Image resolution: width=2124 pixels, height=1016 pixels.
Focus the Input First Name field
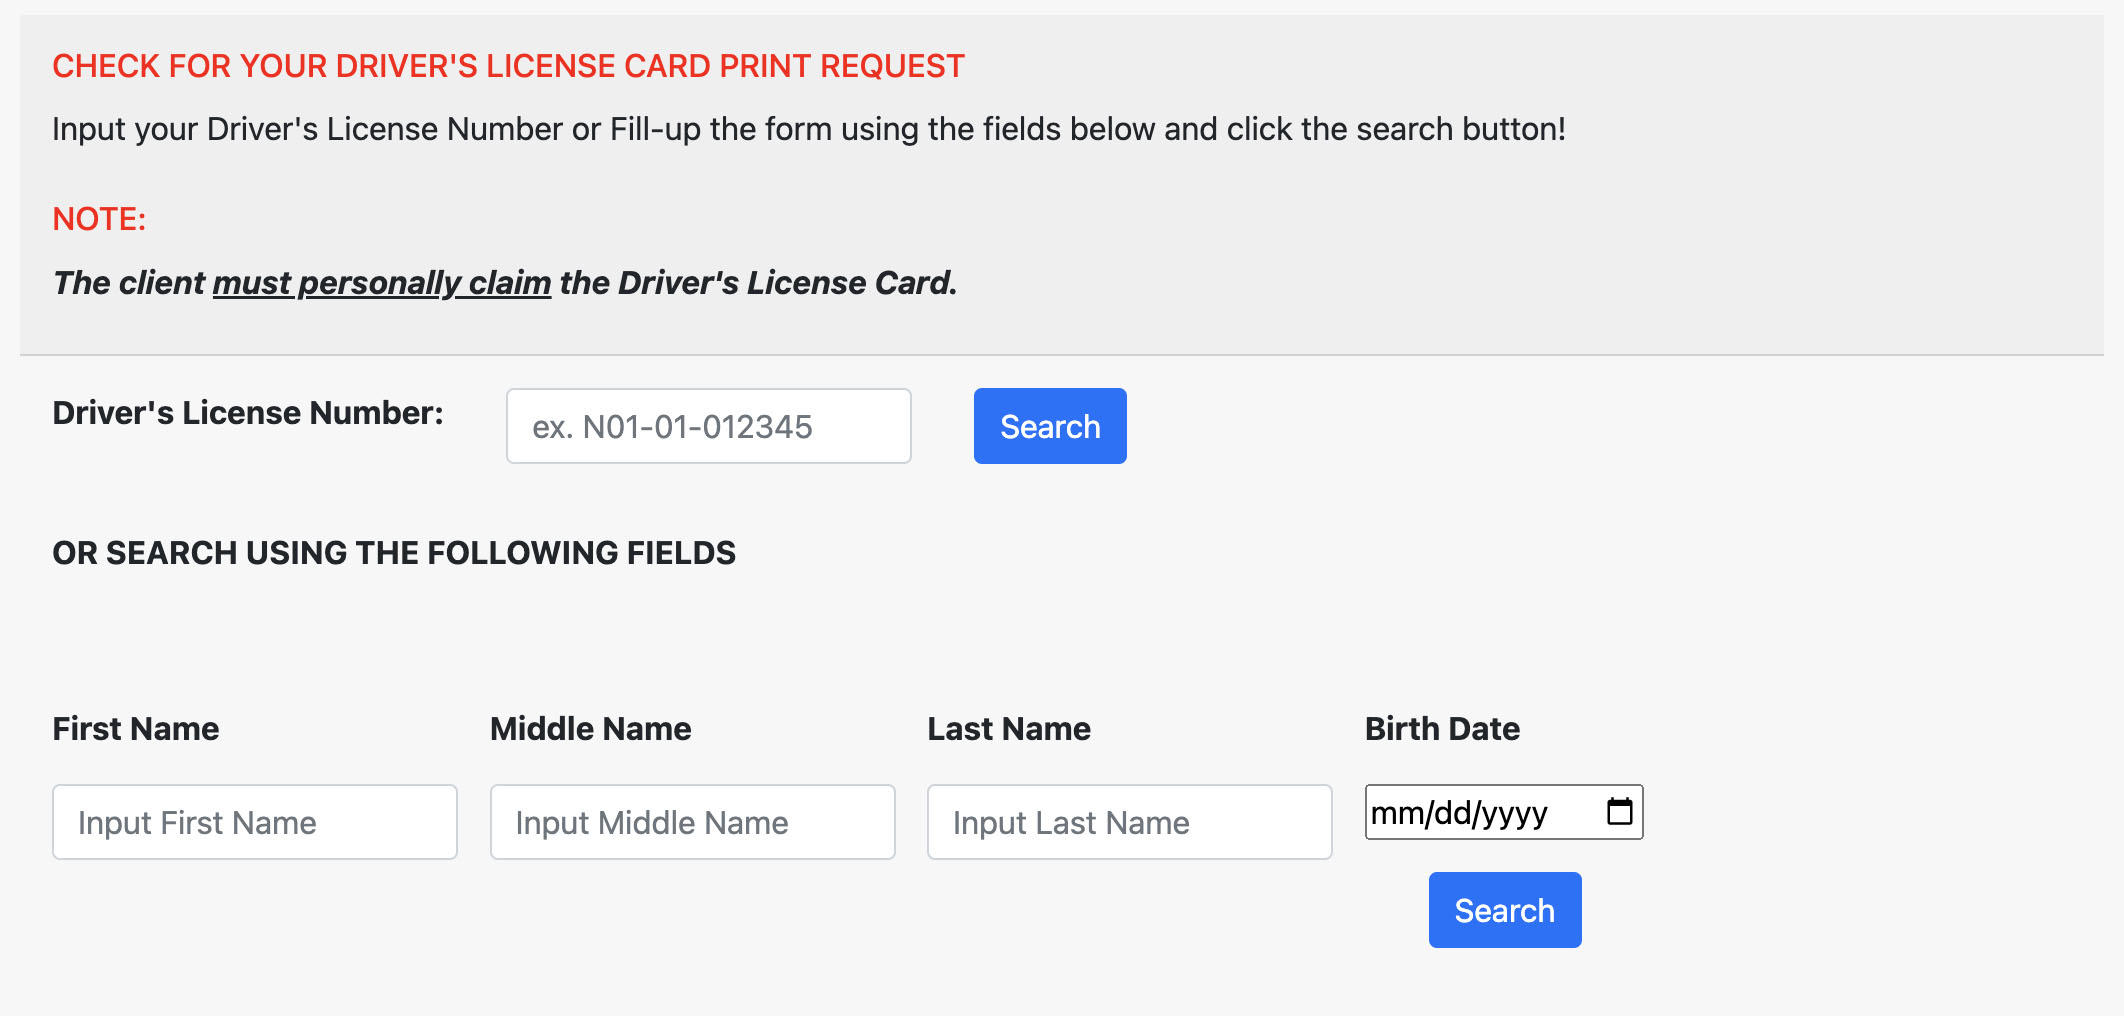255,822
